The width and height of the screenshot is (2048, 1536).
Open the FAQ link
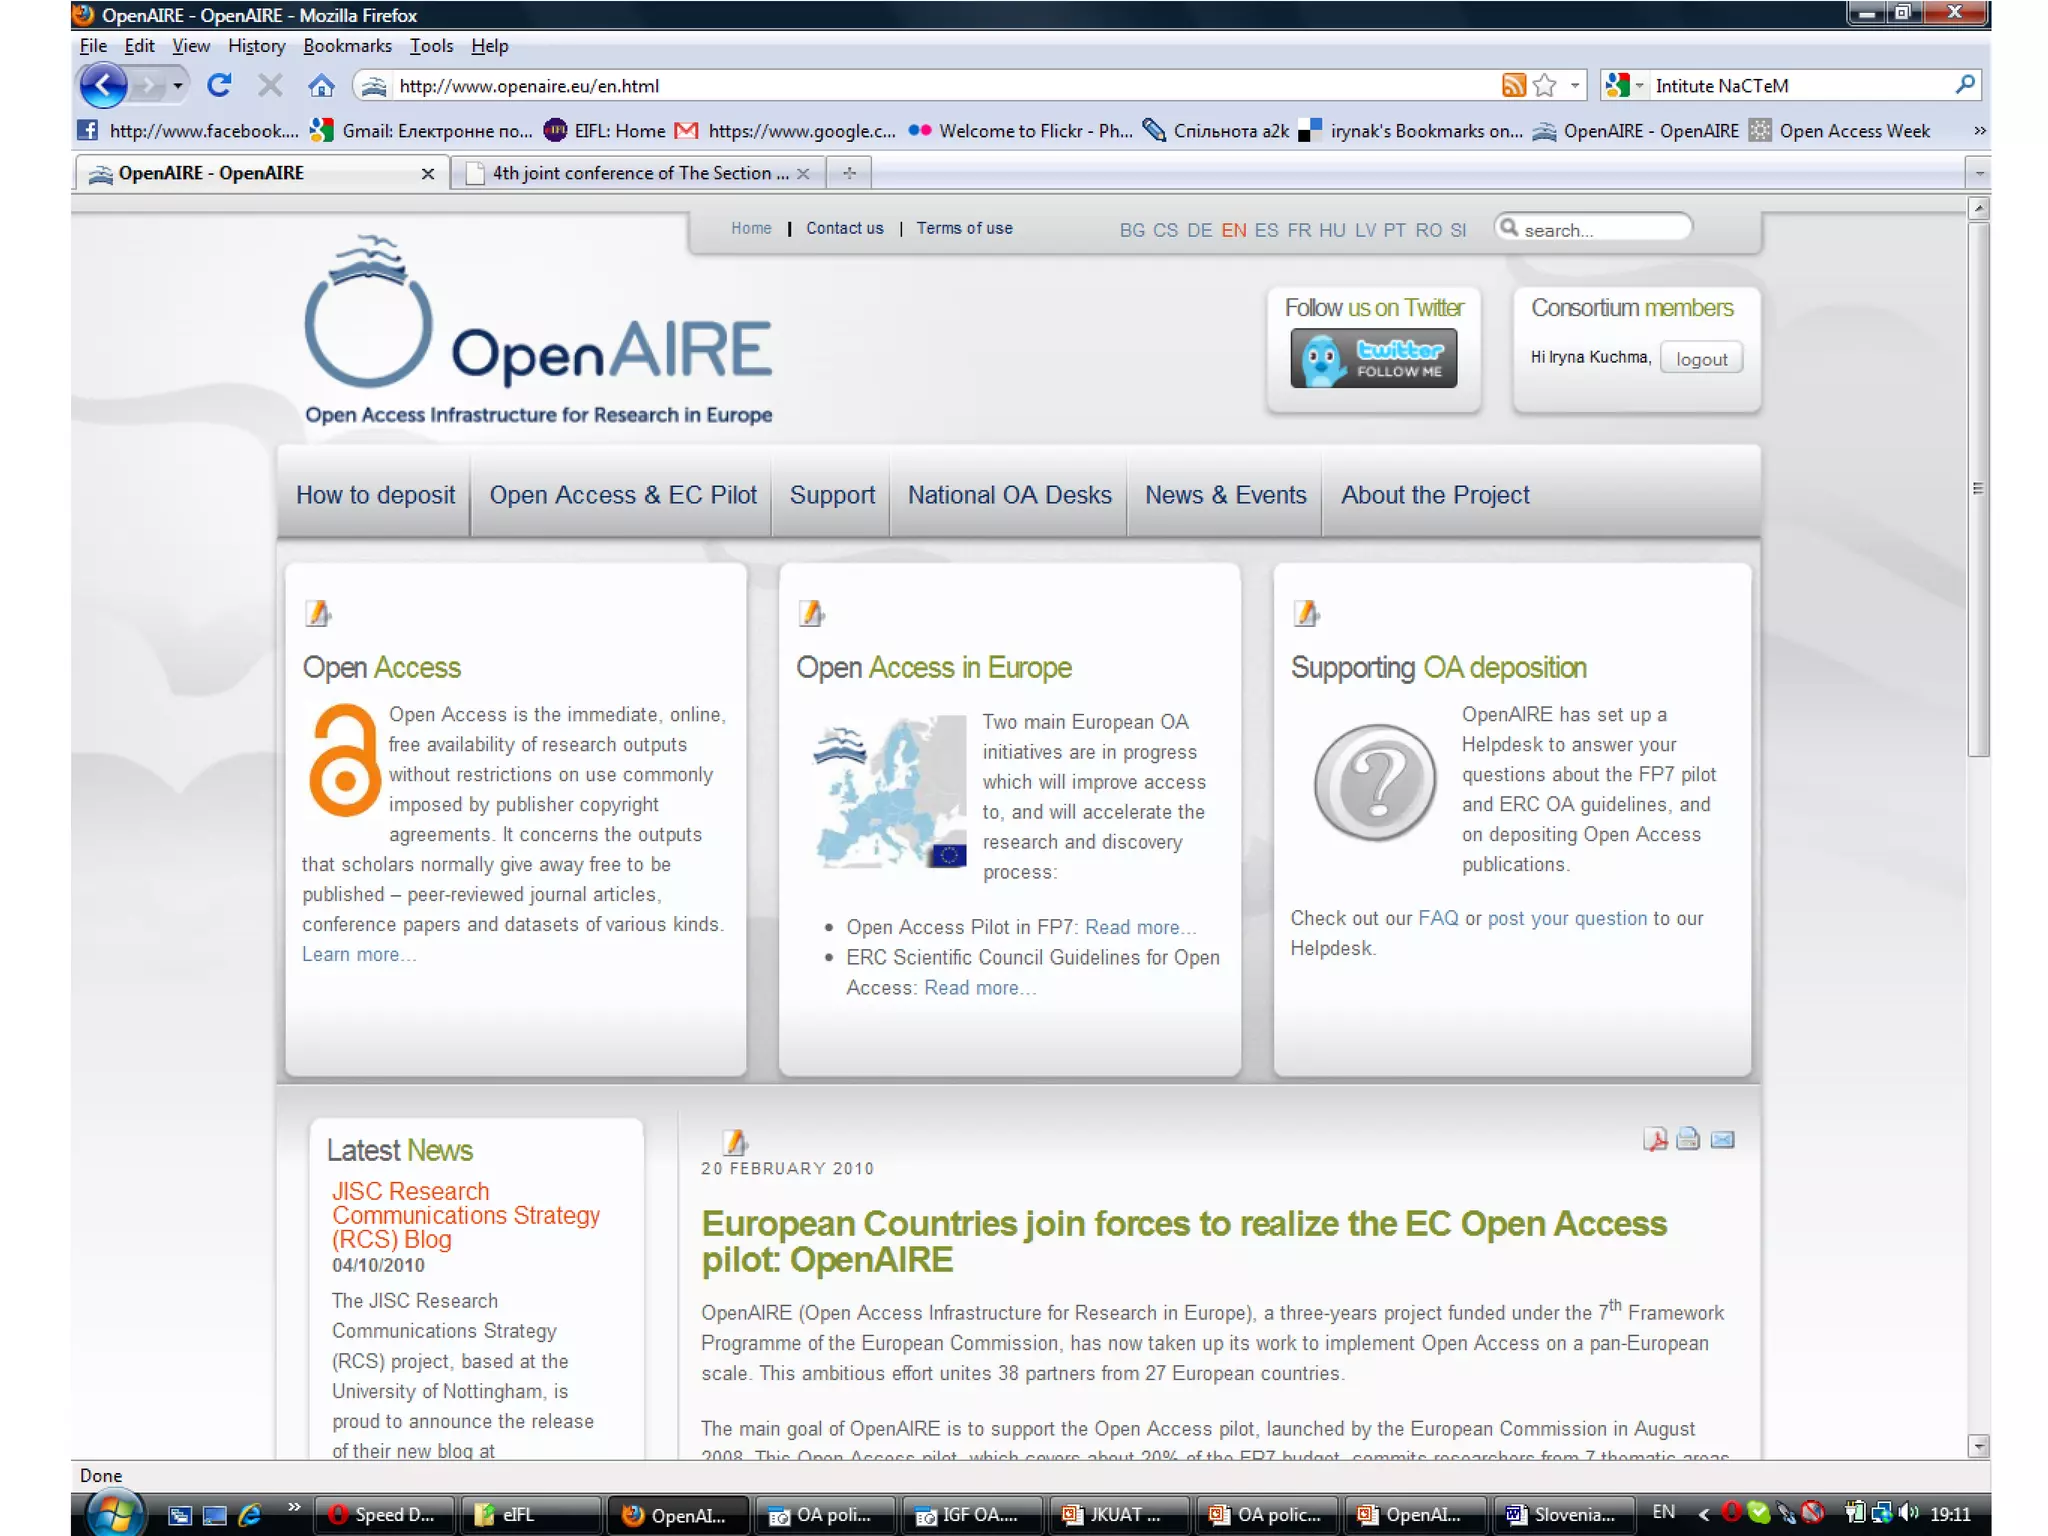(x=1438, y=918)
